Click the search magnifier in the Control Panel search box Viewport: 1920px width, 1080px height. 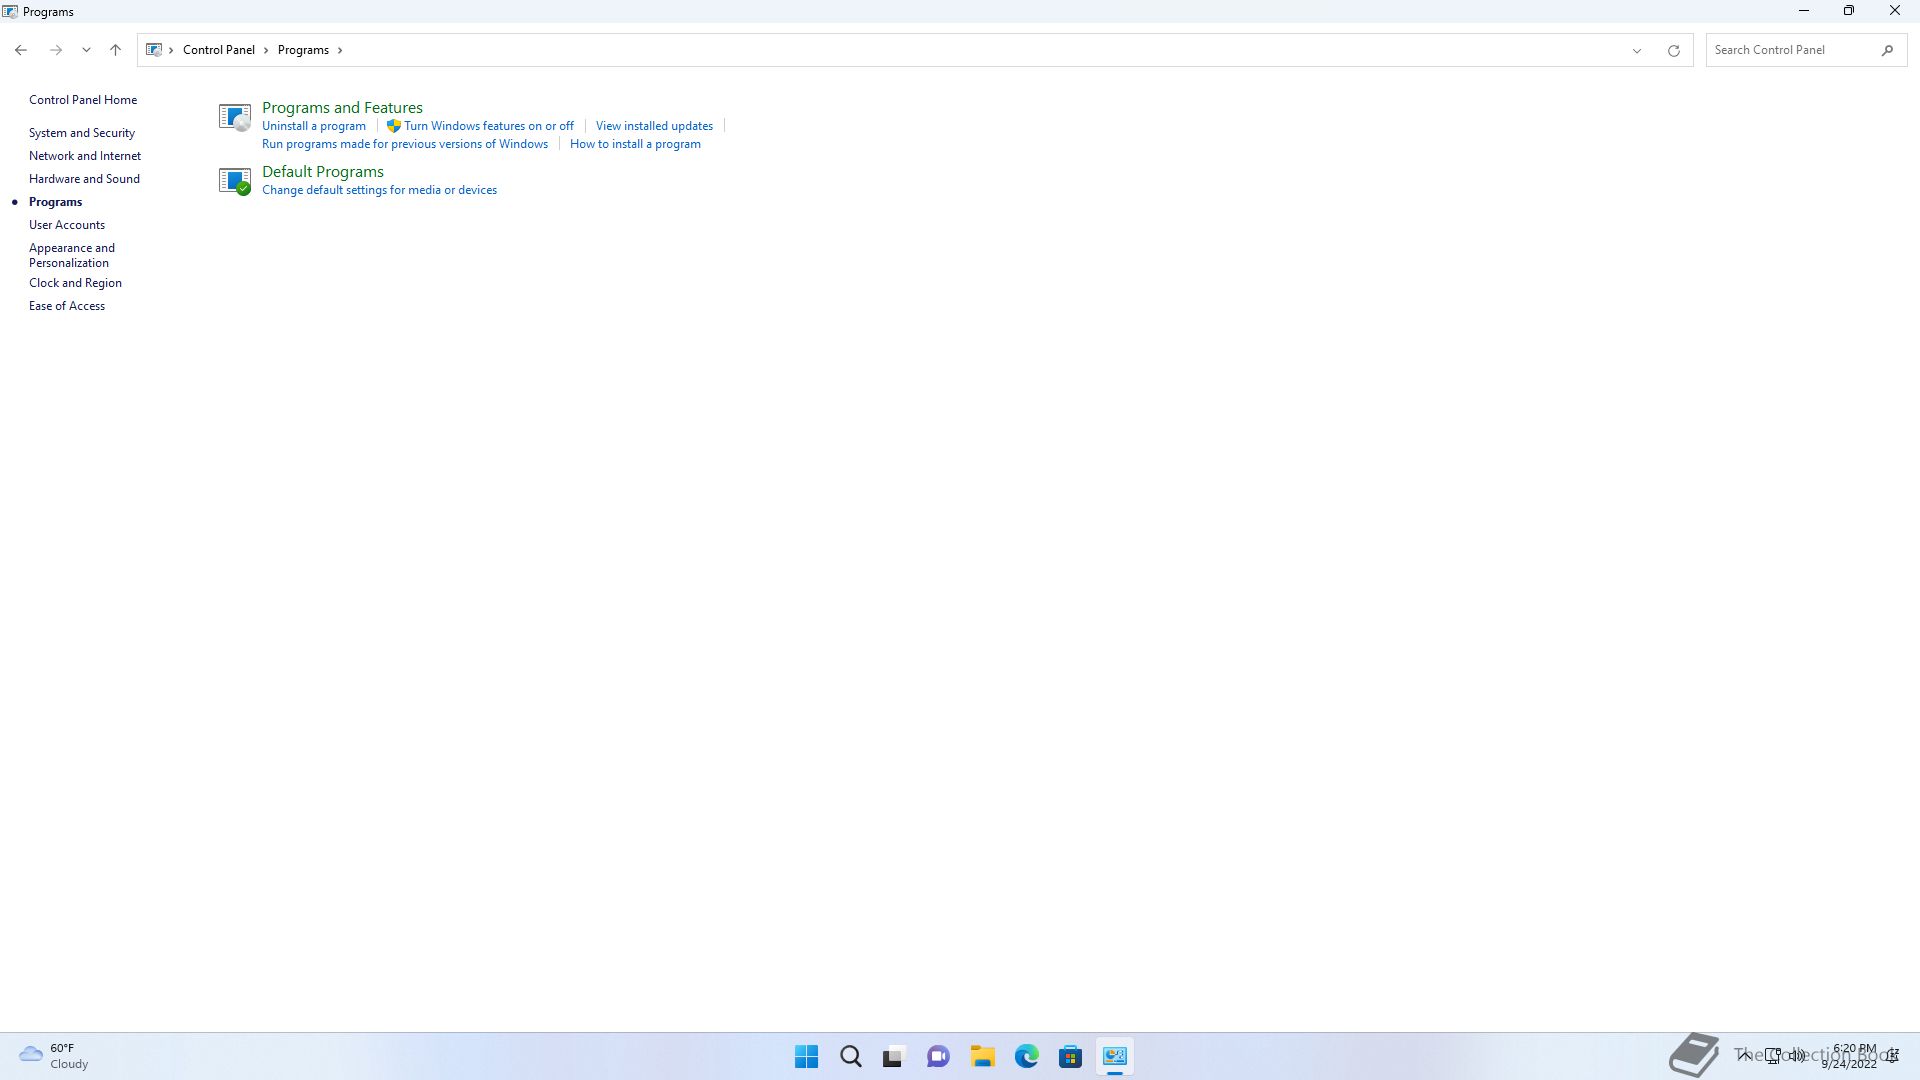tap(1887, 50)
